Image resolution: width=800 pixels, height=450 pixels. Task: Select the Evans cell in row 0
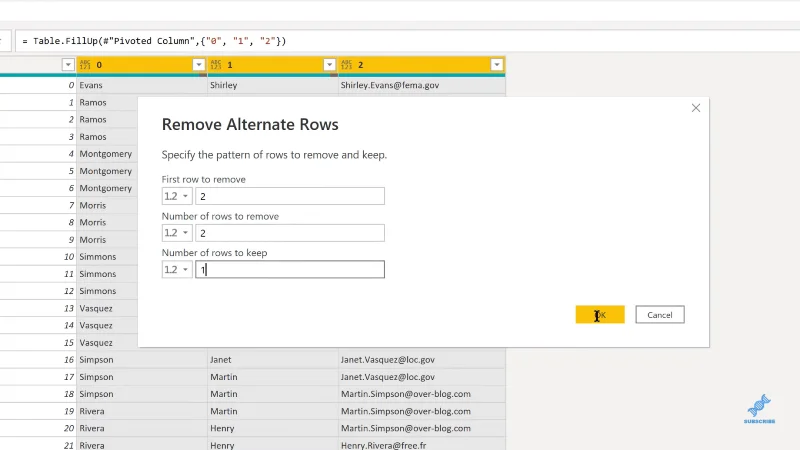(x=142, y=85)
